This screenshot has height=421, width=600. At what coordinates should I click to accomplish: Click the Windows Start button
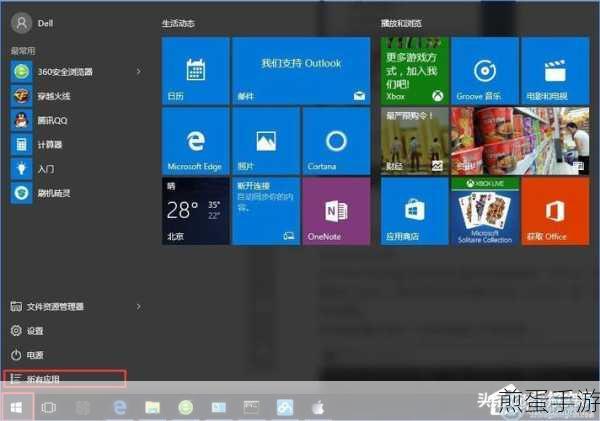point(16,407)
